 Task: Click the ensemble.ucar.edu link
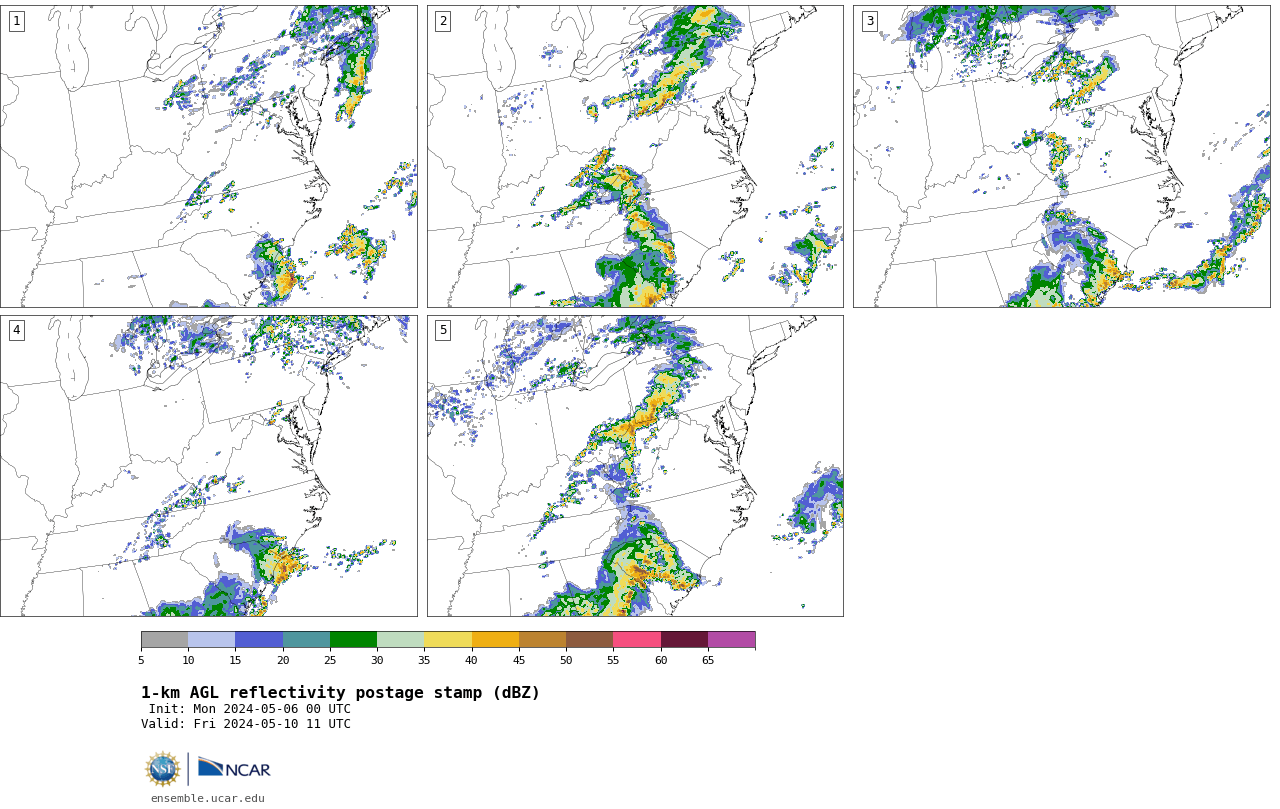(x=208, y=799)
